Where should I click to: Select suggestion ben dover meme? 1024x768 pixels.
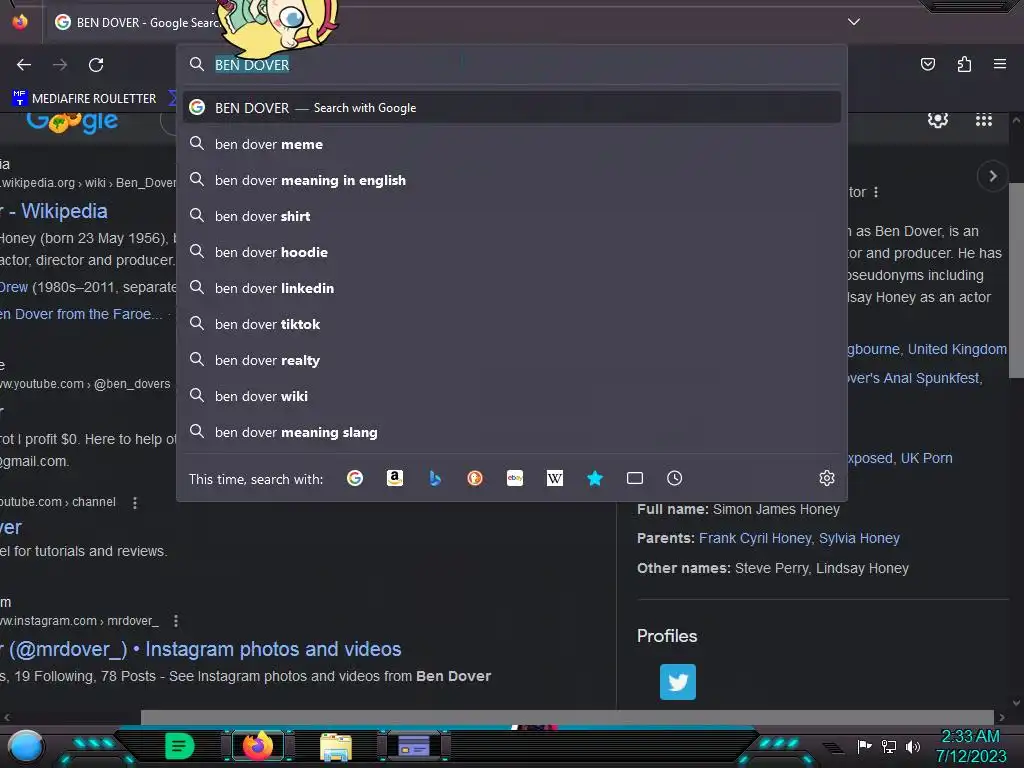click(x=513, y=144)
